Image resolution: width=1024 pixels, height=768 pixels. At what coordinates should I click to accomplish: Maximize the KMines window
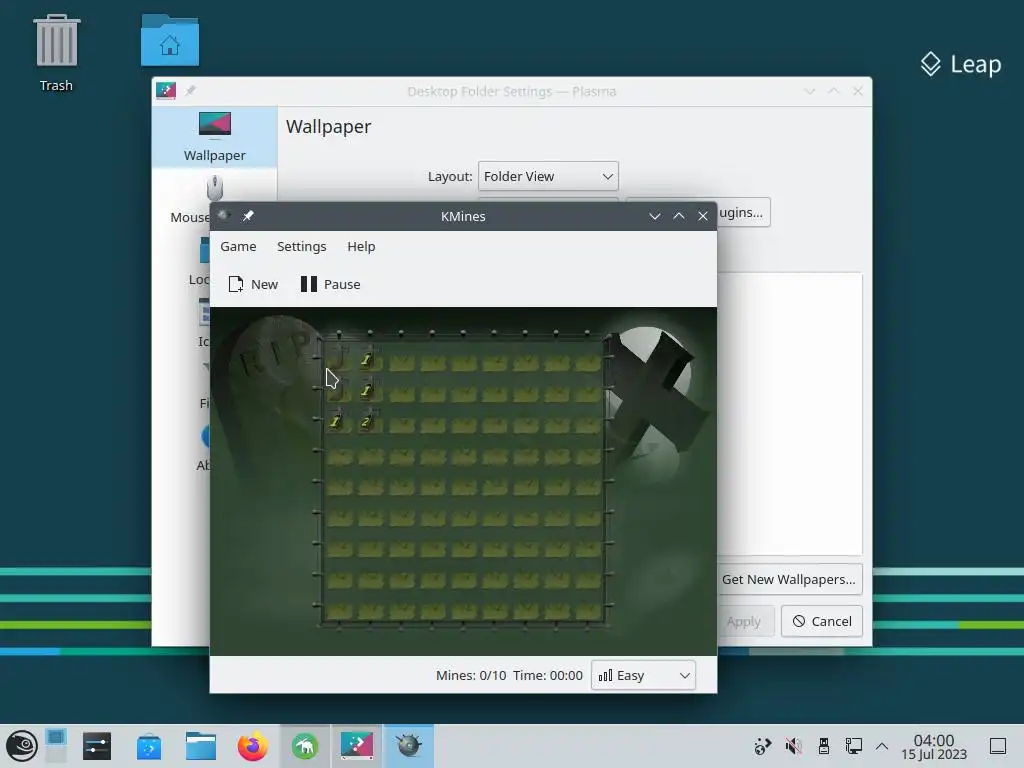[679, 216]
